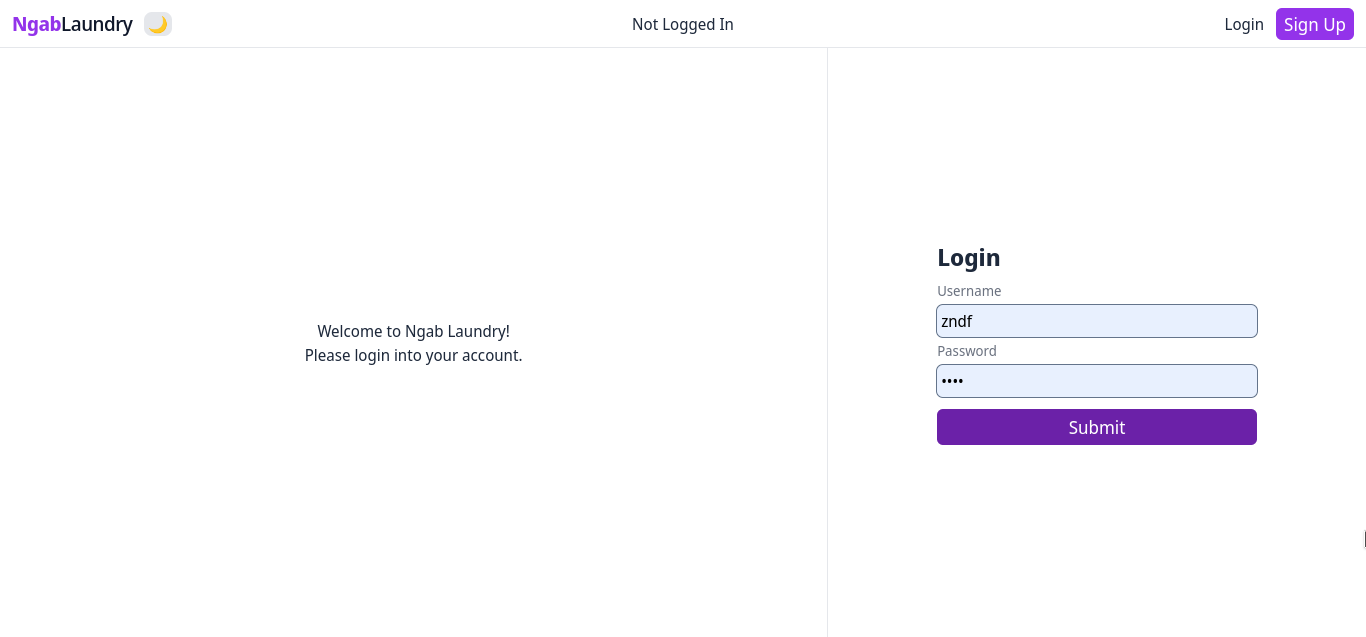
Task: Select the Username field containing 'zndf'
Action: (1096, 320)
